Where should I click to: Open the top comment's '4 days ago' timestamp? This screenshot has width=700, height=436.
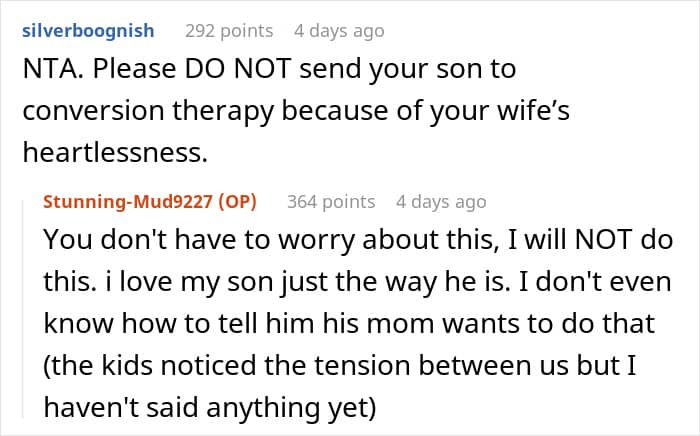pyautogui.click(x=338, y=30)
